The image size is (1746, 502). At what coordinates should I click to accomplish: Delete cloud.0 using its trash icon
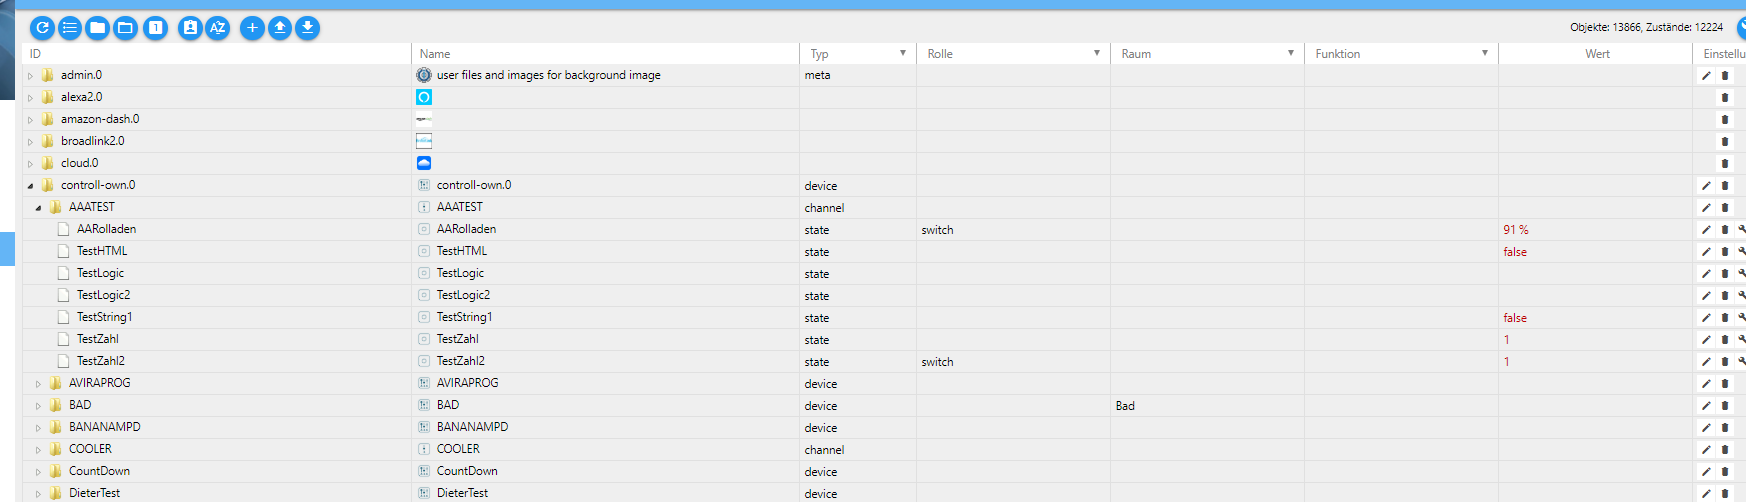pyautogui.click(x=1724, y=163)
